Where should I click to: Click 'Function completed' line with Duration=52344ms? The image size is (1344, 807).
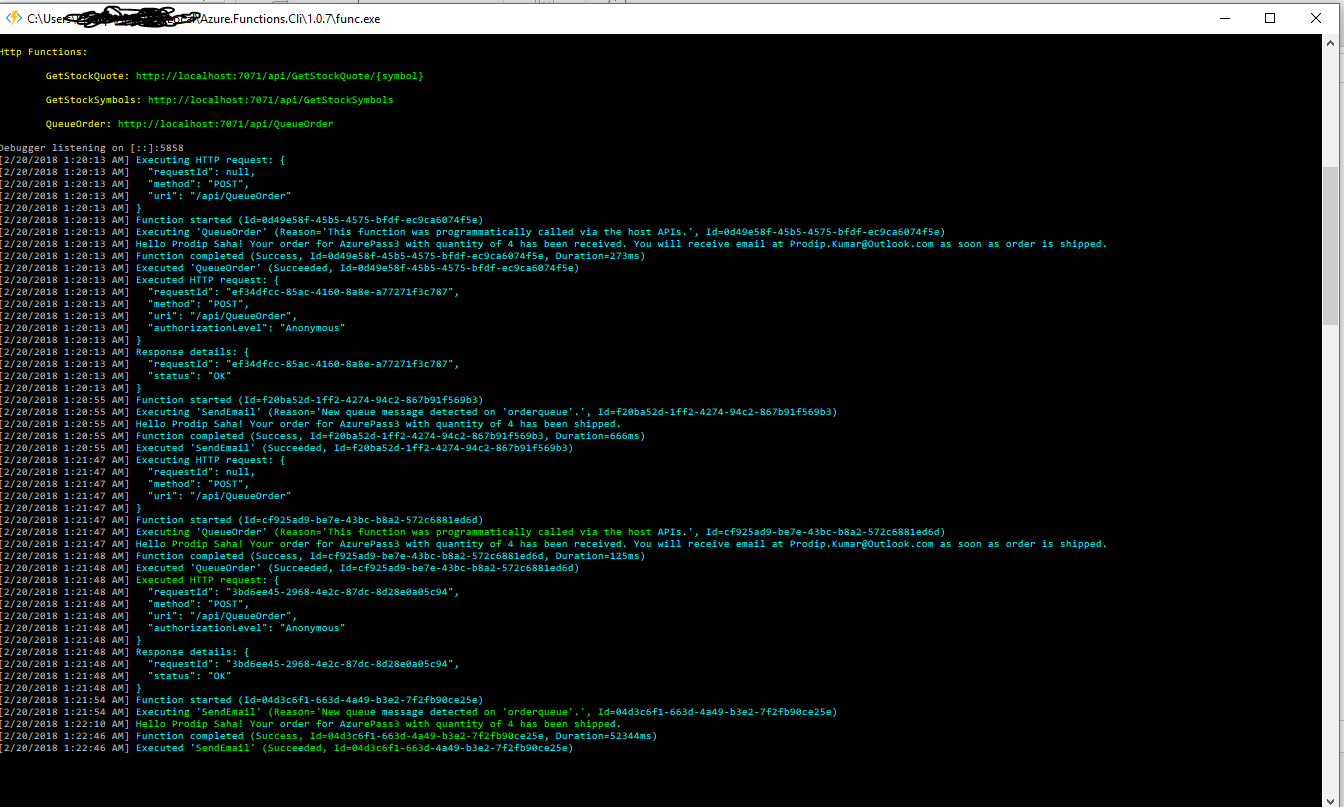(329, 736)
